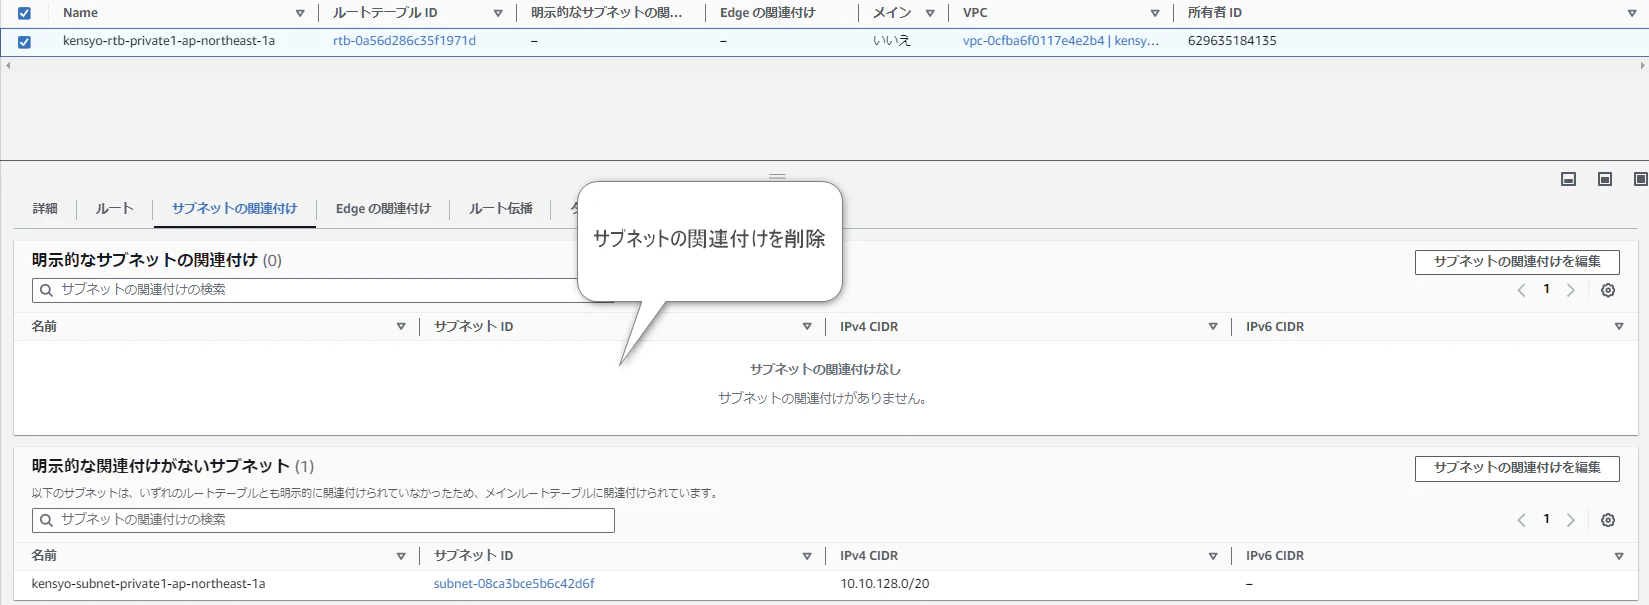This screenshot has width=1649, height=605.
Task: Sort the lower subnet table by 名前 arrow
Action: click(401, 556)
